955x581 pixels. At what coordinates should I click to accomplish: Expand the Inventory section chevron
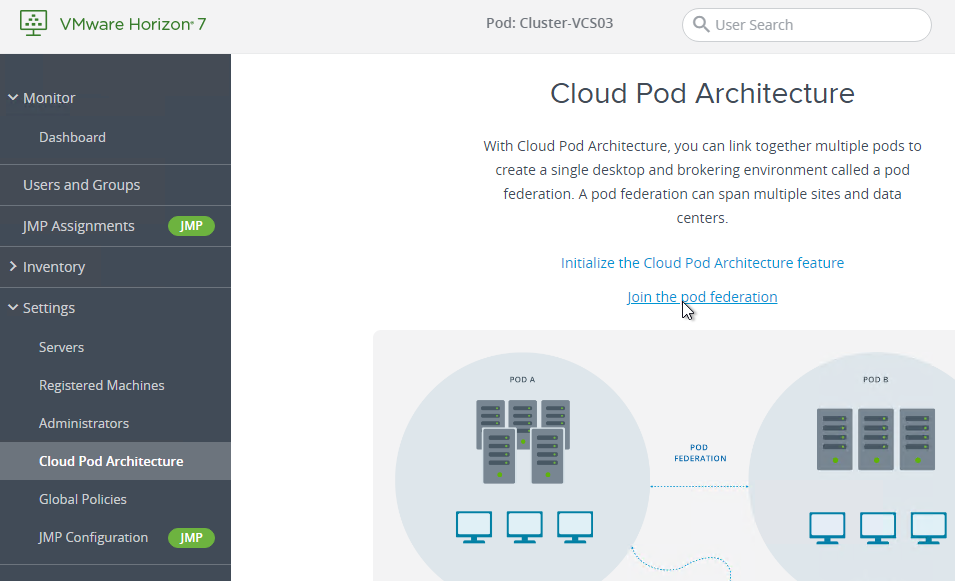[13, 267]
